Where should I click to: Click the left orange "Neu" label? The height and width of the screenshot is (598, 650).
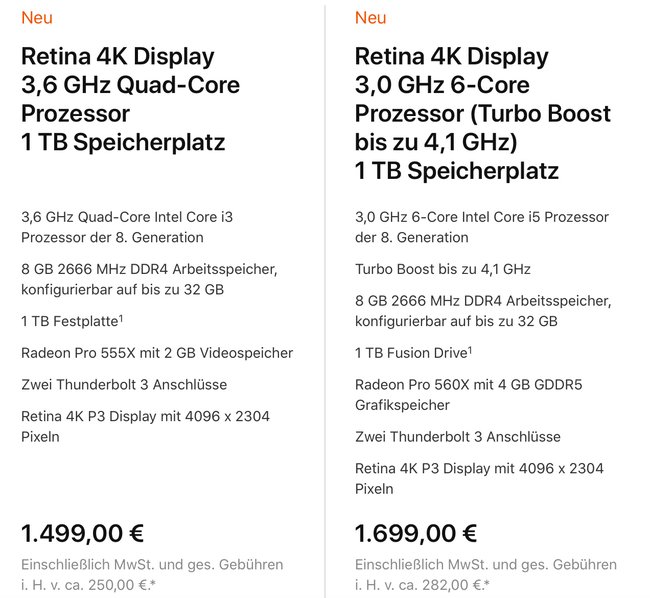(37, 18)
